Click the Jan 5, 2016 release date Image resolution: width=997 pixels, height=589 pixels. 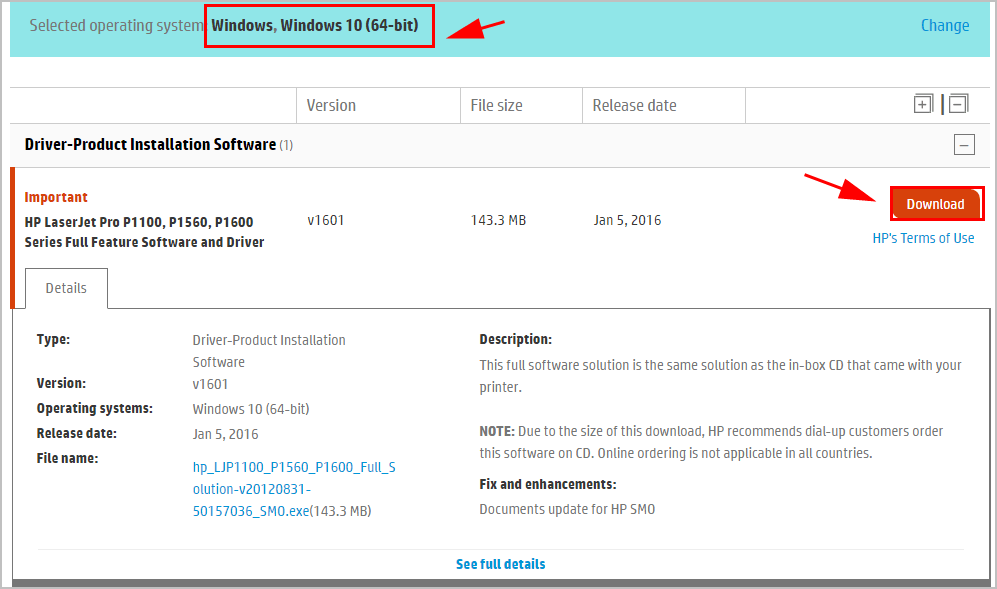coord(627,220)
